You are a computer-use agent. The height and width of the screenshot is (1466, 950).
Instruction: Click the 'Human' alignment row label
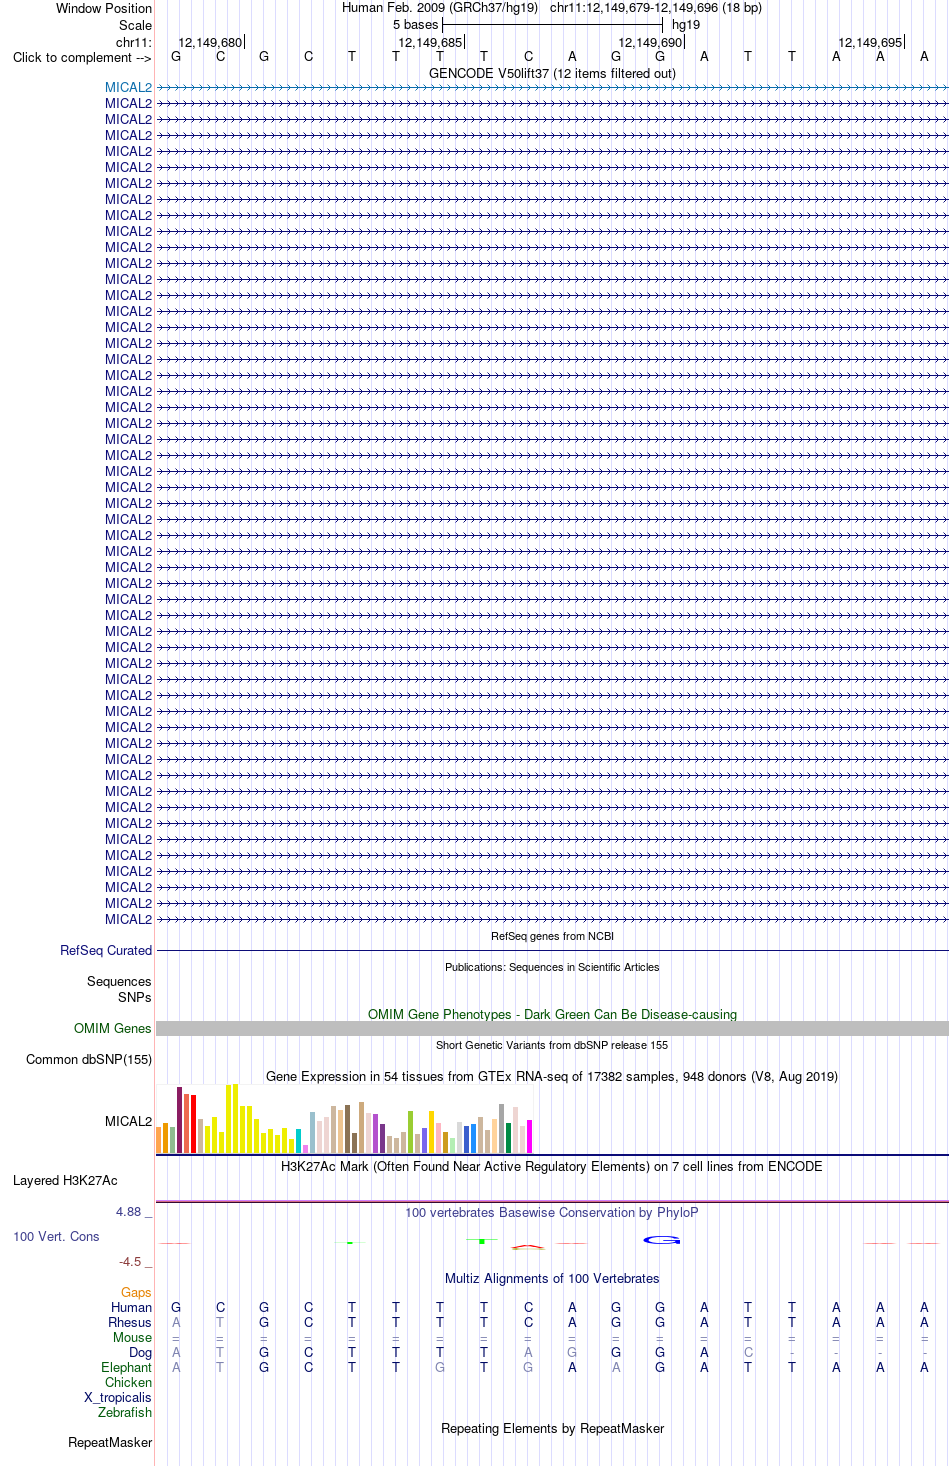(132, 1308)
